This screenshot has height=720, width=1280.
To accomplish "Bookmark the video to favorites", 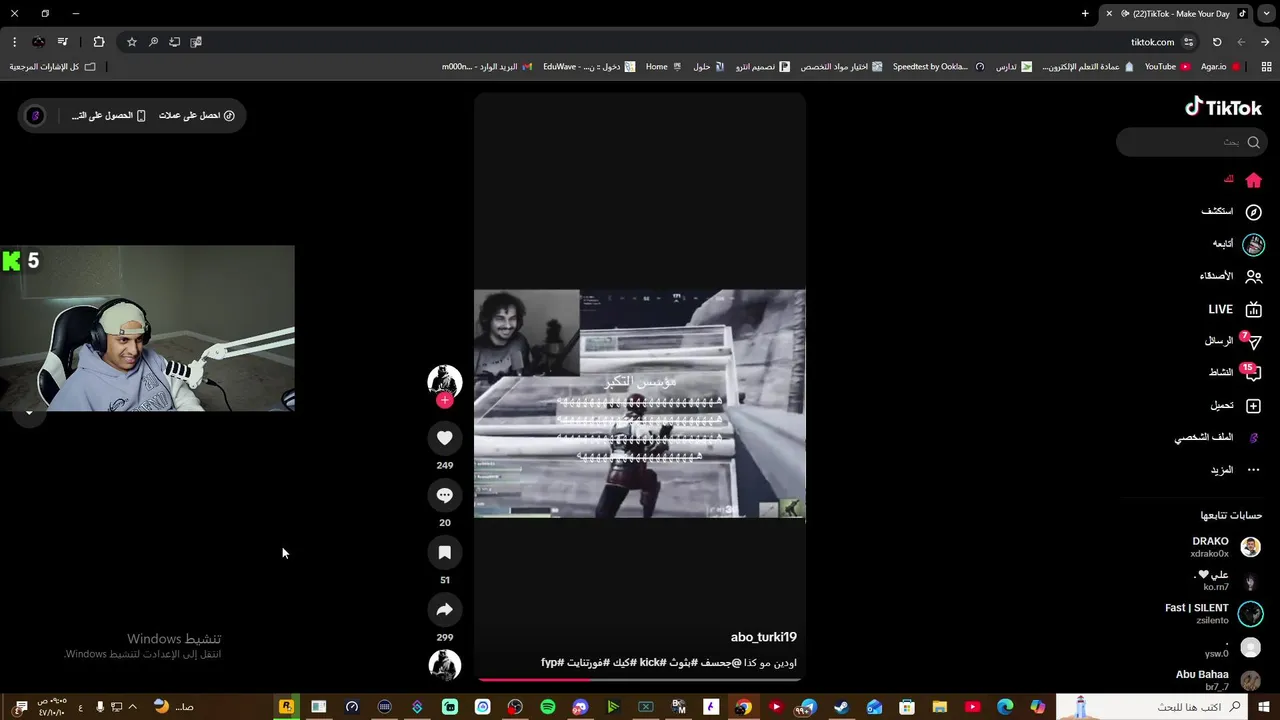I will [x=445, y=553].
